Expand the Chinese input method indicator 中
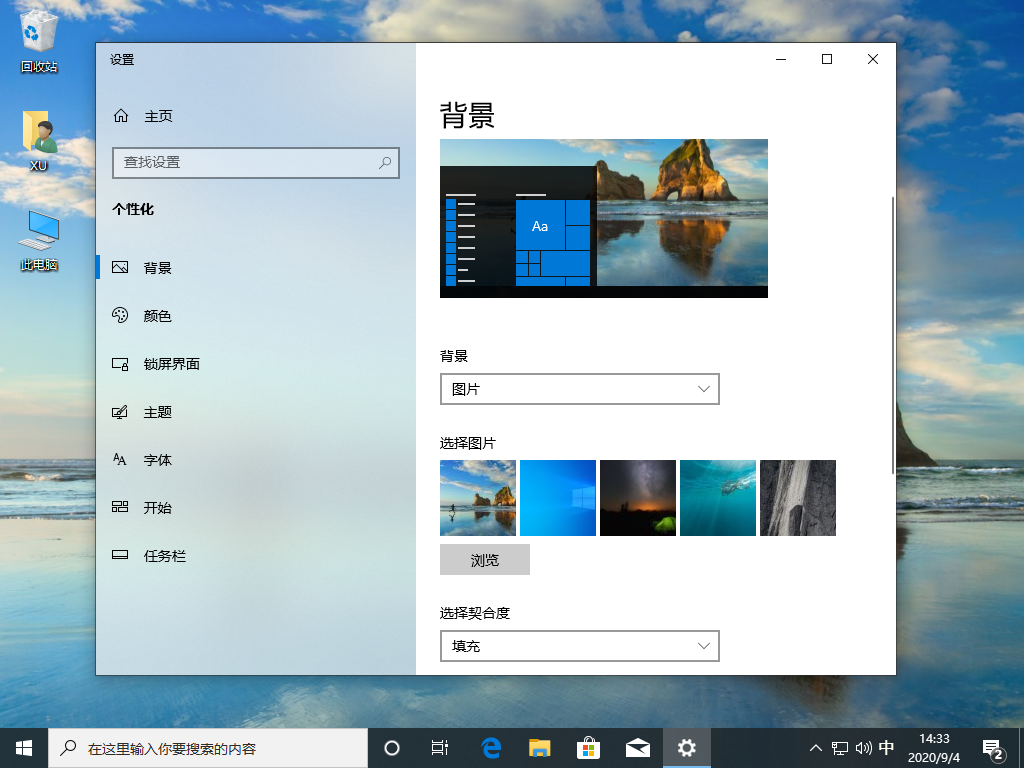This screenshot has width=1024, height=768. pos(888,747)
